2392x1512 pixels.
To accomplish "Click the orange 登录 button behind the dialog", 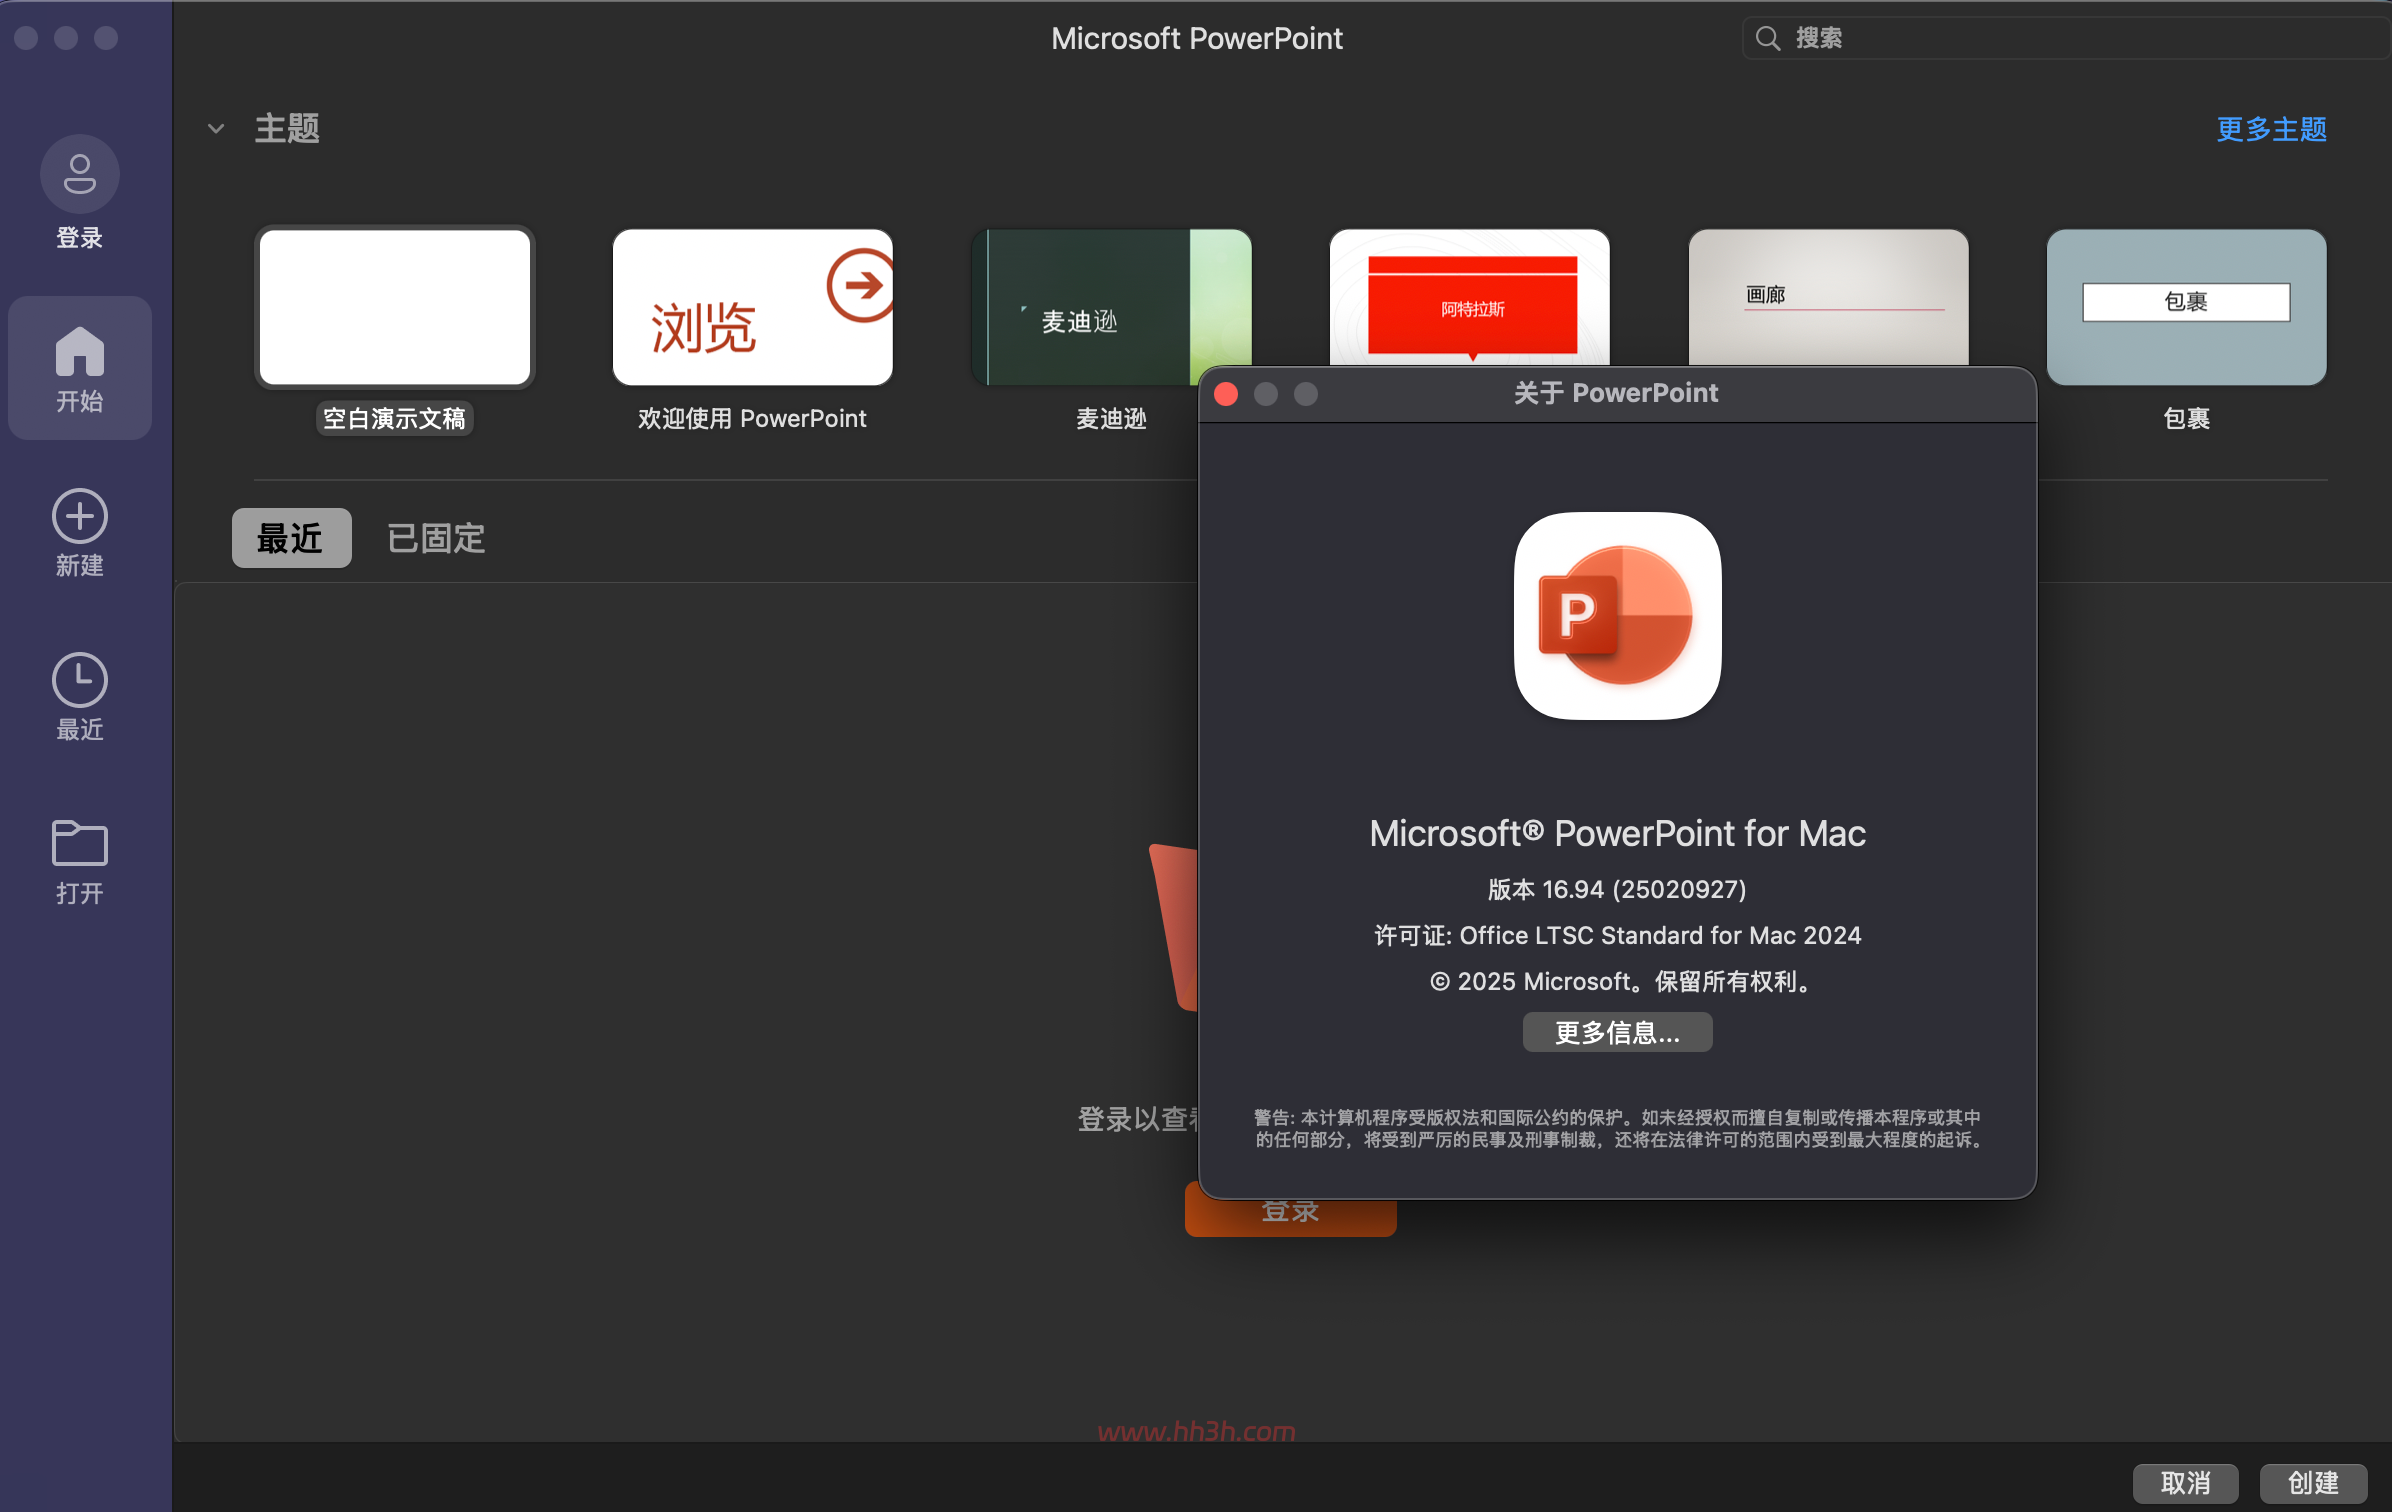I will 1290,1217.
